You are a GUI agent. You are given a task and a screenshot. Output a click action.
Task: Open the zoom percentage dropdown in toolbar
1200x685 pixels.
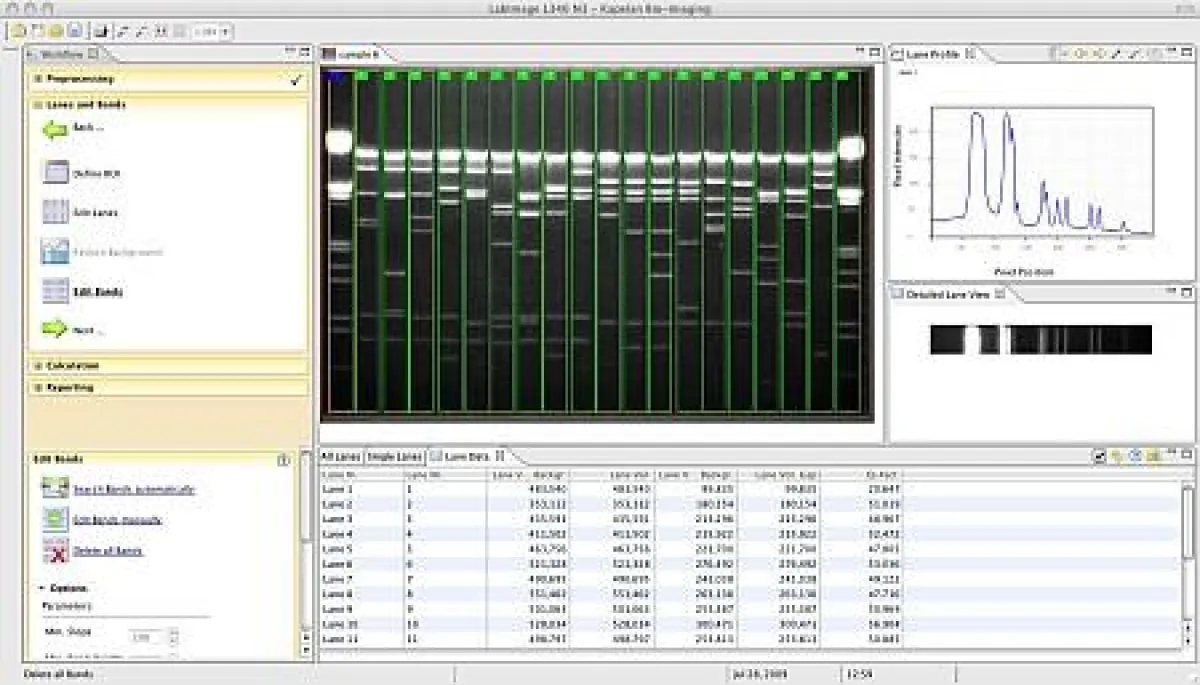click(x=213, y=31)
